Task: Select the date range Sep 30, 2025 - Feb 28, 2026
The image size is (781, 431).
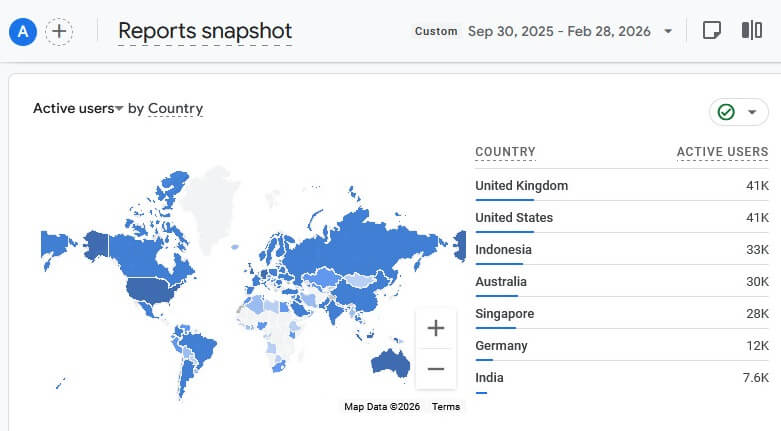Action: [x=559, y=31]
